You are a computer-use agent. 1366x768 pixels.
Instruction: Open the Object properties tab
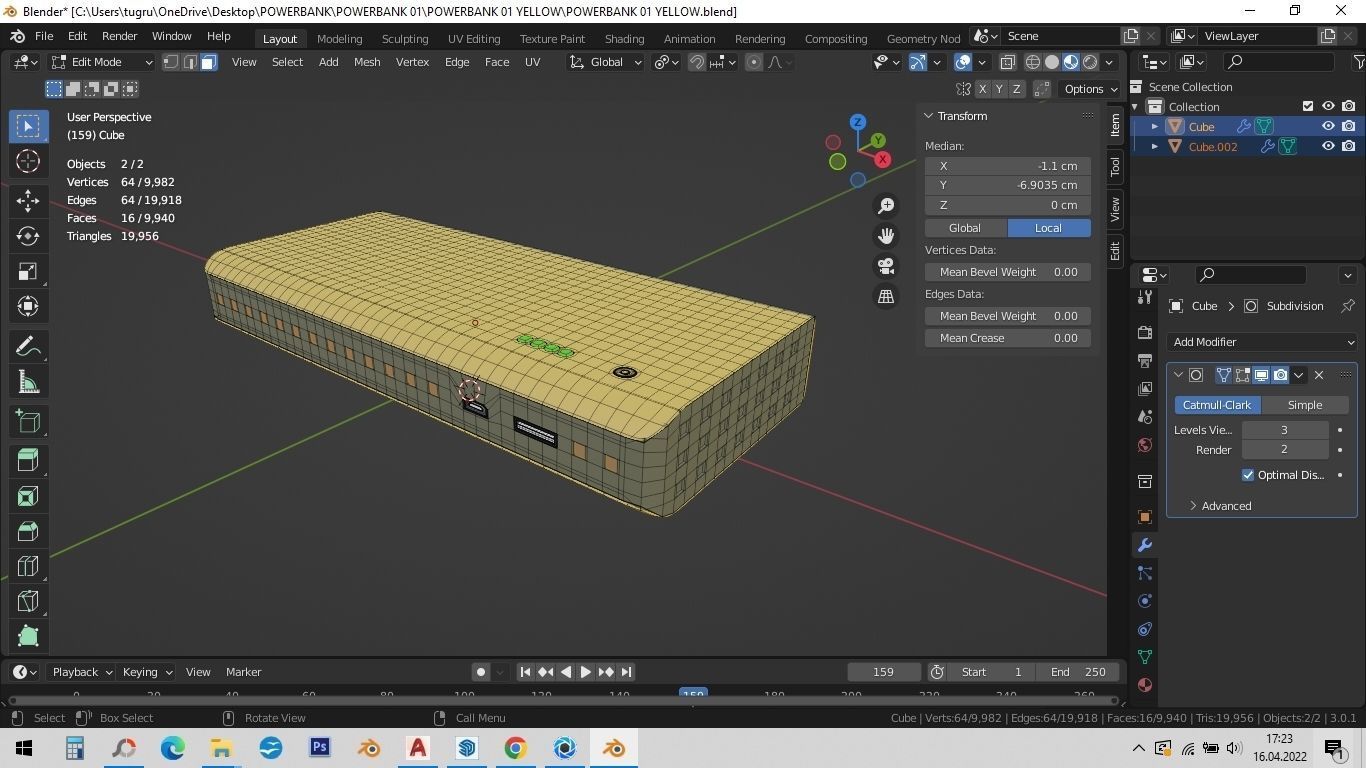(x=1145, y=517)
